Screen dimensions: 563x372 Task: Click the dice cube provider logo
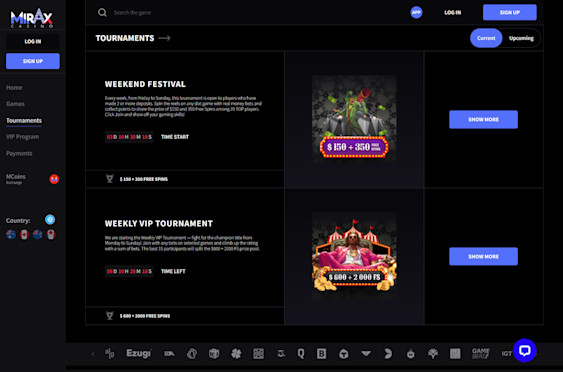click(x=214, y=354)
